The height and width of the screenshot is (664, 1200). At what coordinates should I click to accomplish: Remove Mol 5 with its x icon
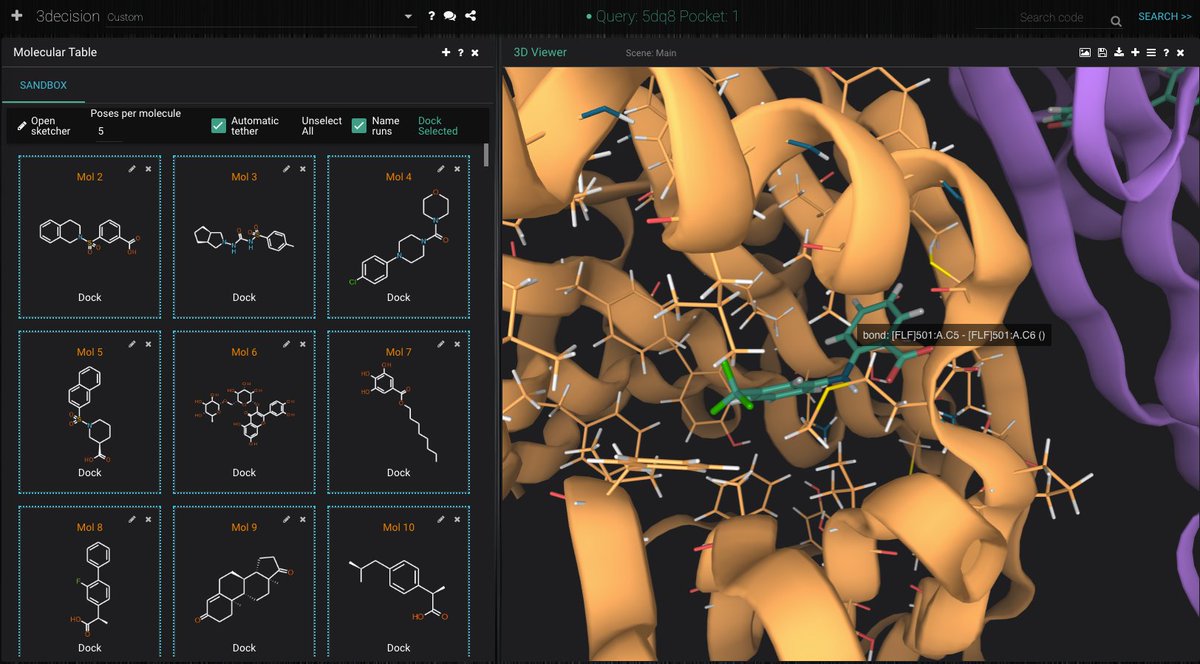point(148,344)
